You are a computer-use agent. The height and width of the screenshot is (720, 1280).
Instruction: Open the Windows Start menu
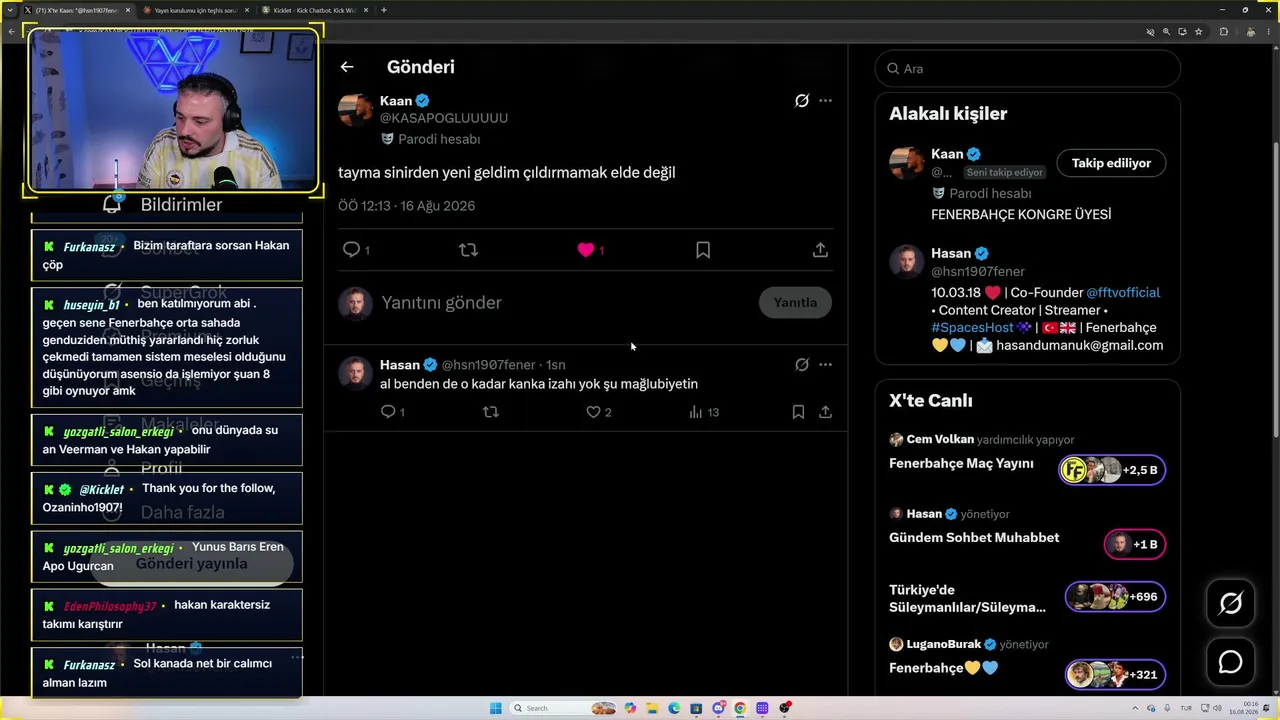[495, 708]
